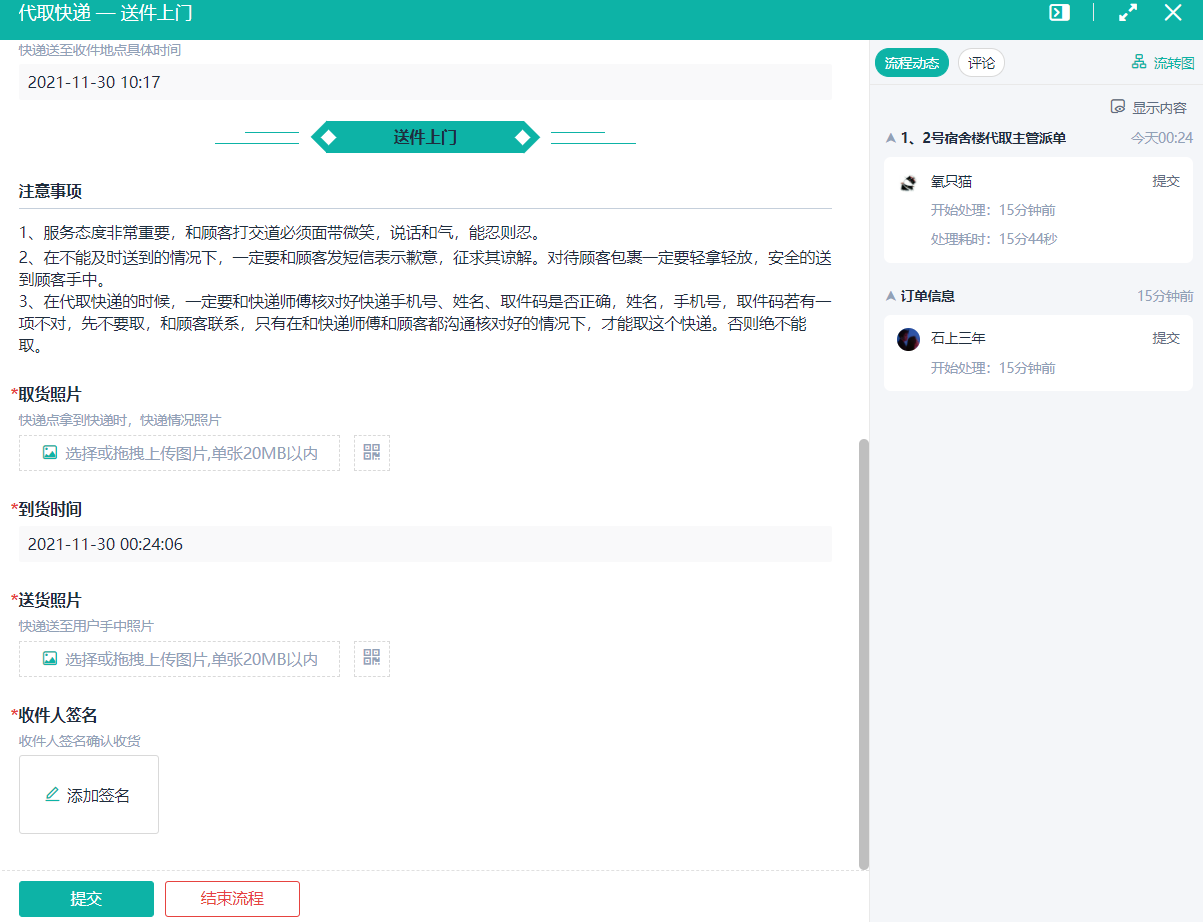The height and width of the screenshot is (922, 1203).
Task: Click the 提交 submit button
Action: [86, 899]
